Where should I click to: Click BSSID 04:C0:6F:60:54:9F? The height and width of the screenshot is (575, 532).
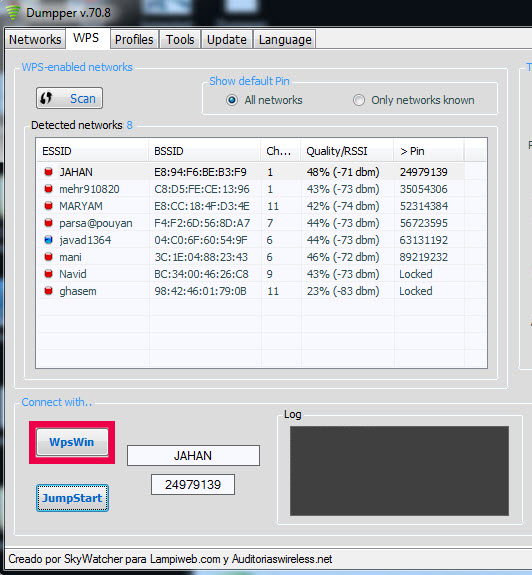[x=201, y=240]
